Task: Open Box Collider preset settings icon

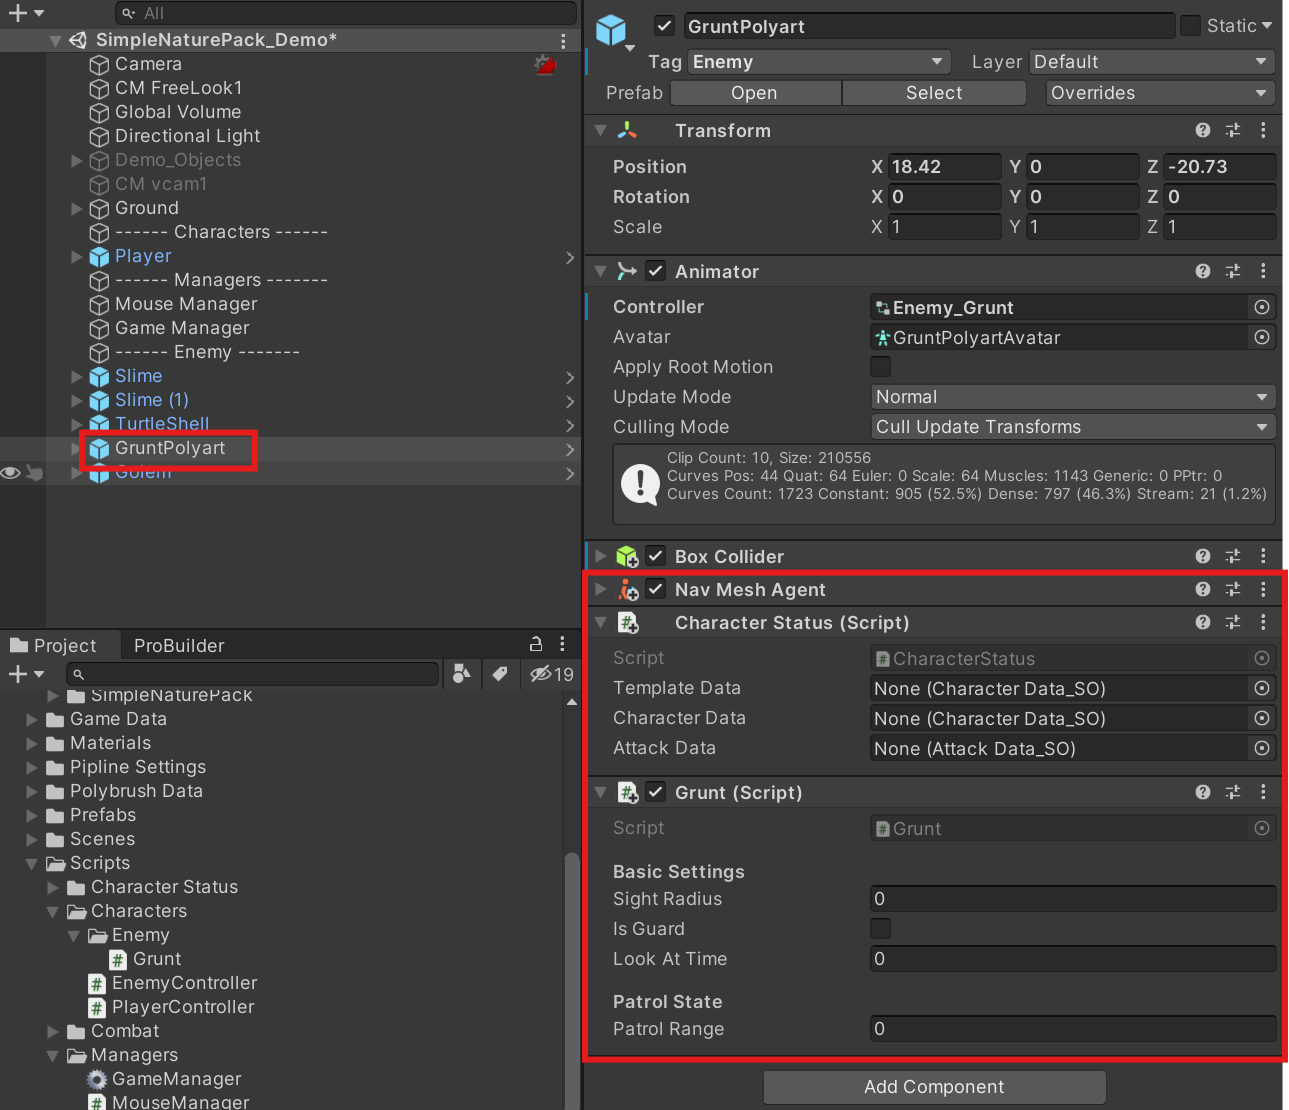Action: point(1233,556)
